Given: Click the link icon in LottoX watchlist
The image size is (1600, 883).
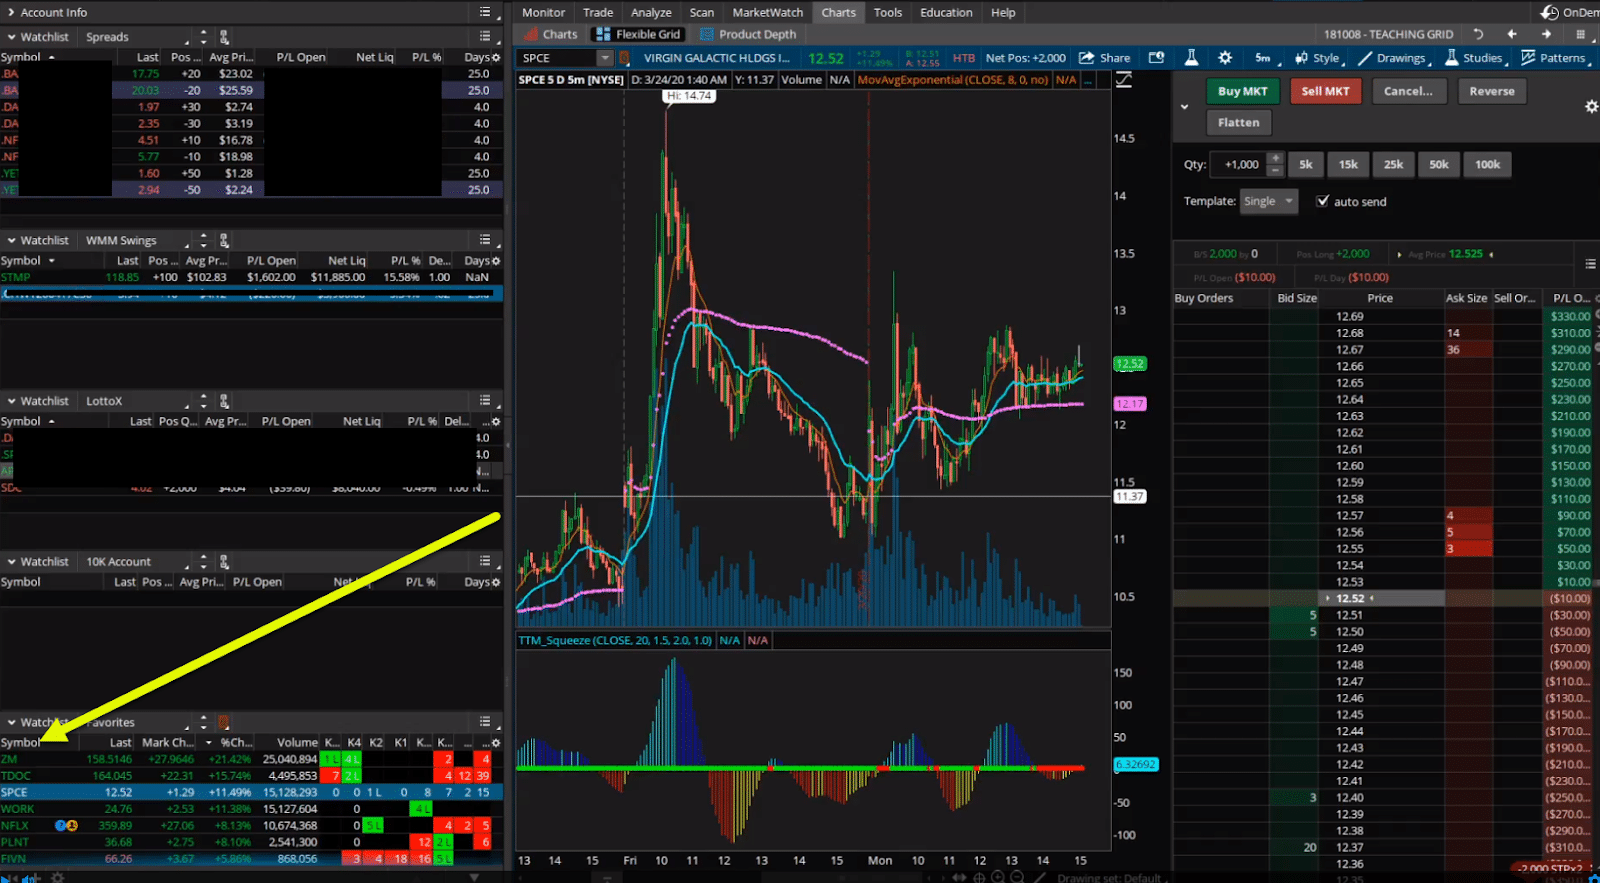Looking at the screenshot, I should [224, 401].
